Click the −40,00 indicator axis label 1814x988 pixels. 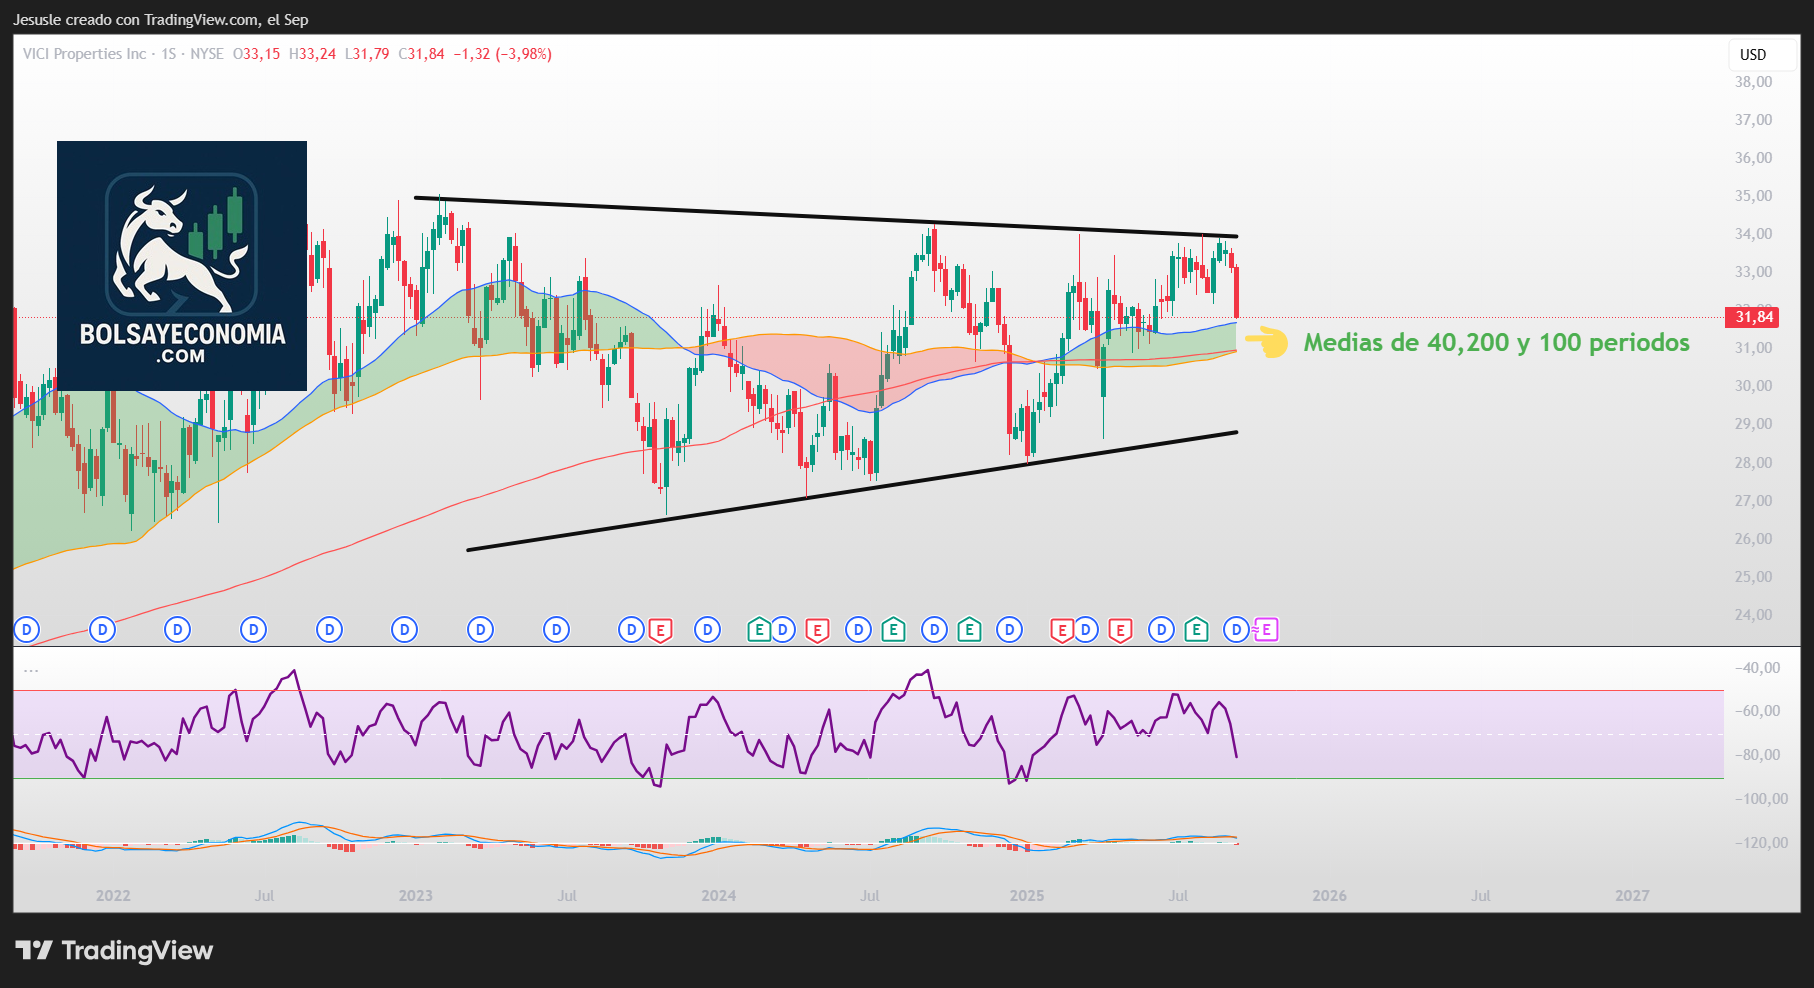(x=1757, y=668)
